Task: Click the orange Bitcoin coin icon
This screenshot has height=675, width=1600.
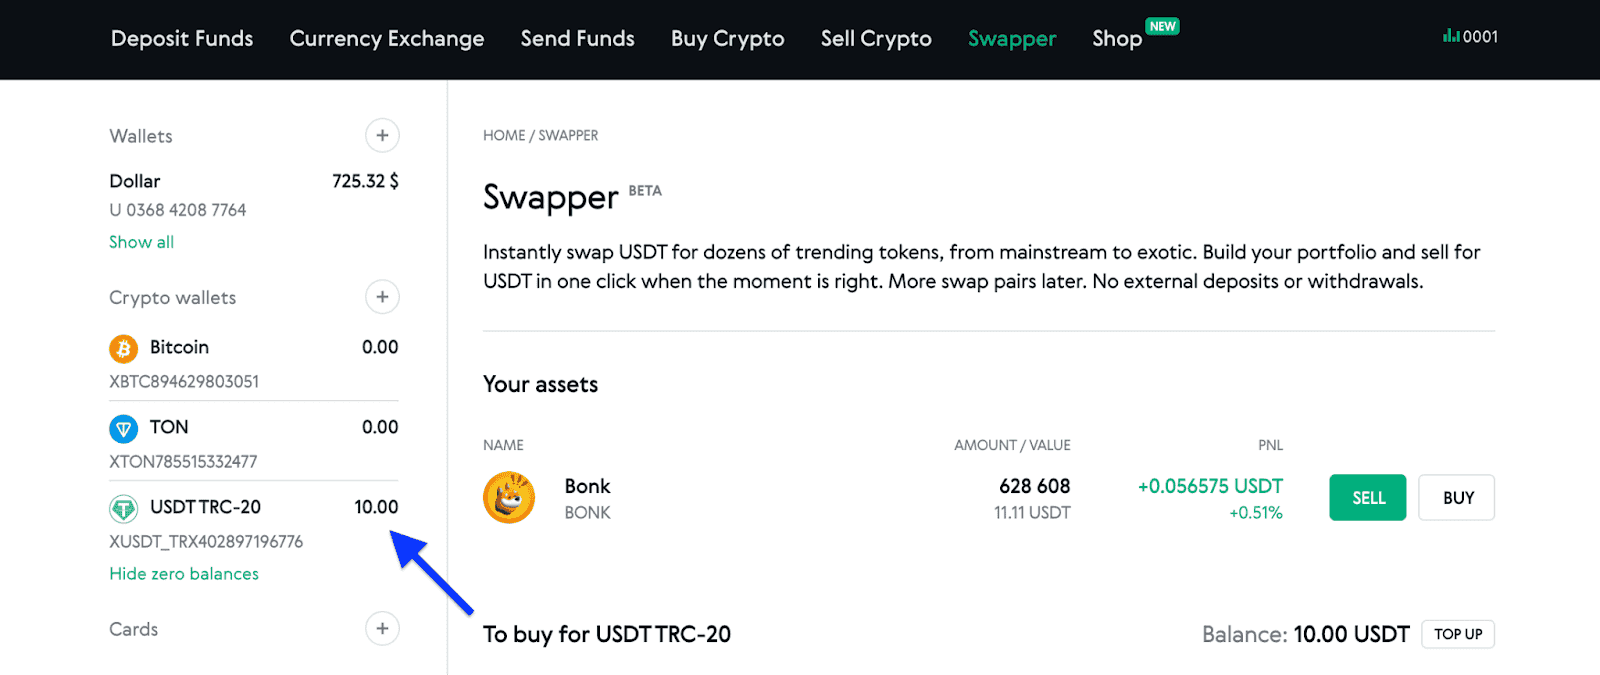Action: 123,348
